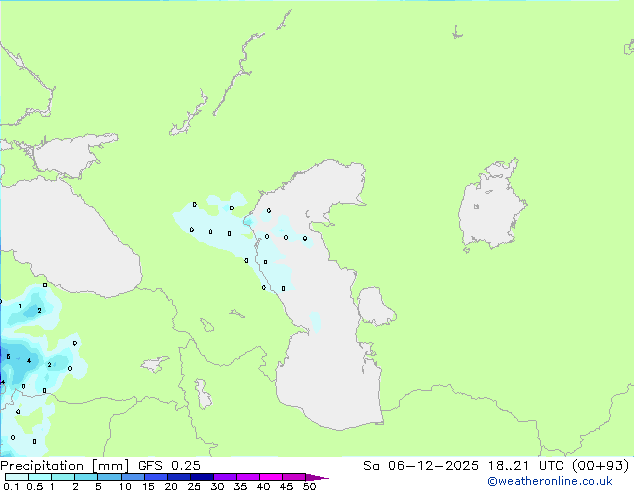
Task: Pick the legend swatch between 10 and 15
Action: [132, 477]
